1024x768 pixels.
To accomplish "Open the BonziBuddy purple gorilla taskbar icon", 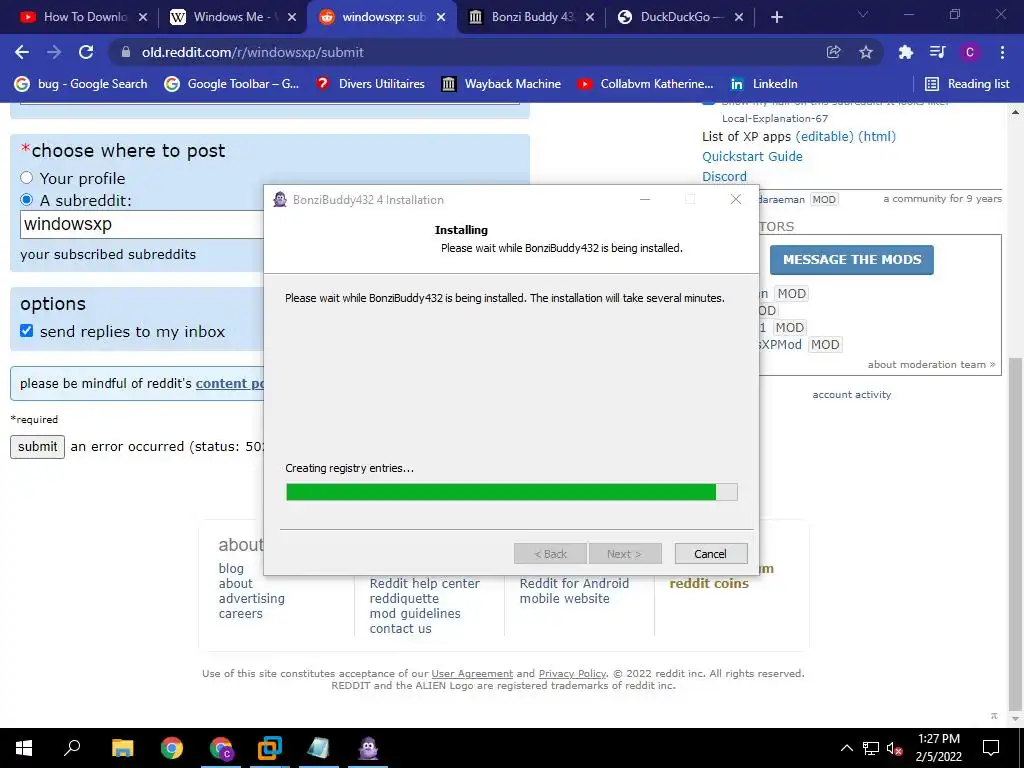I will [368, 748].
